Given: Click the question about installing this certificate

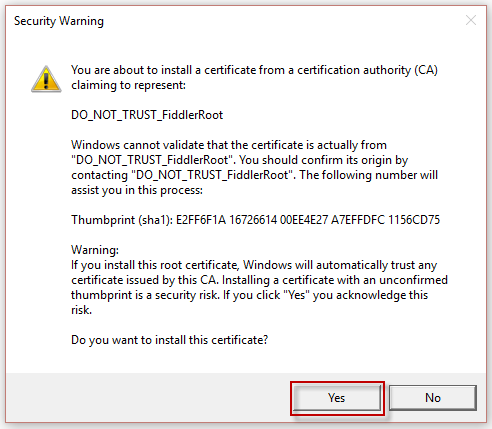Looking at the screenshot, I should tap(169, 340).
